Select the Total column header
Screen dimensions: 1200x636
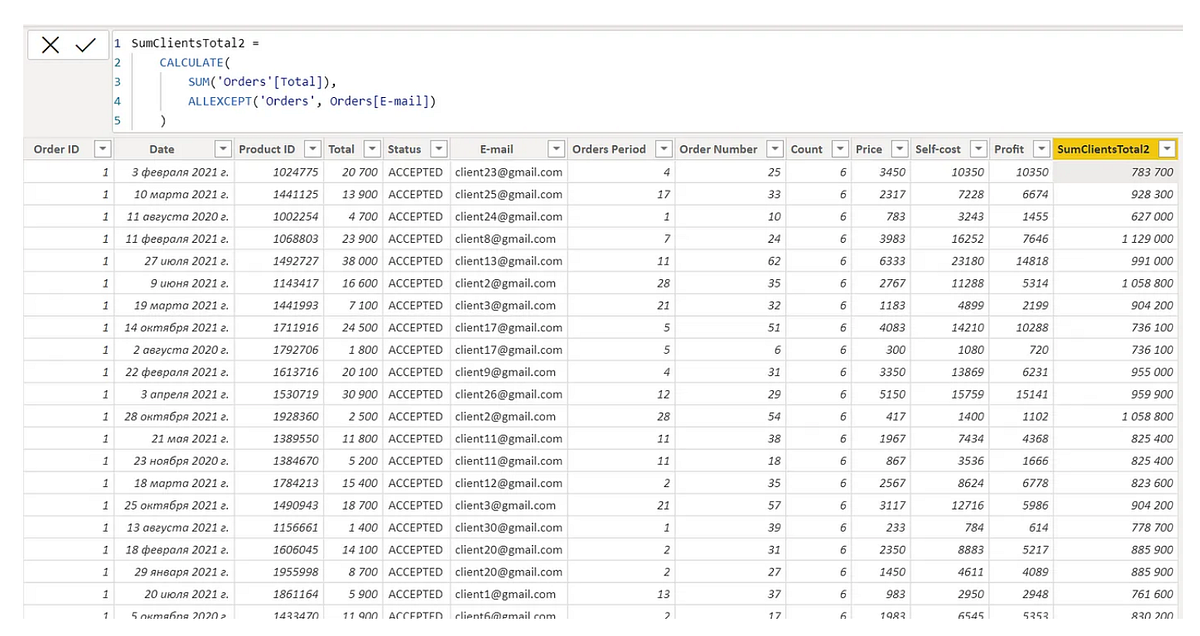(x=344, y=148)
